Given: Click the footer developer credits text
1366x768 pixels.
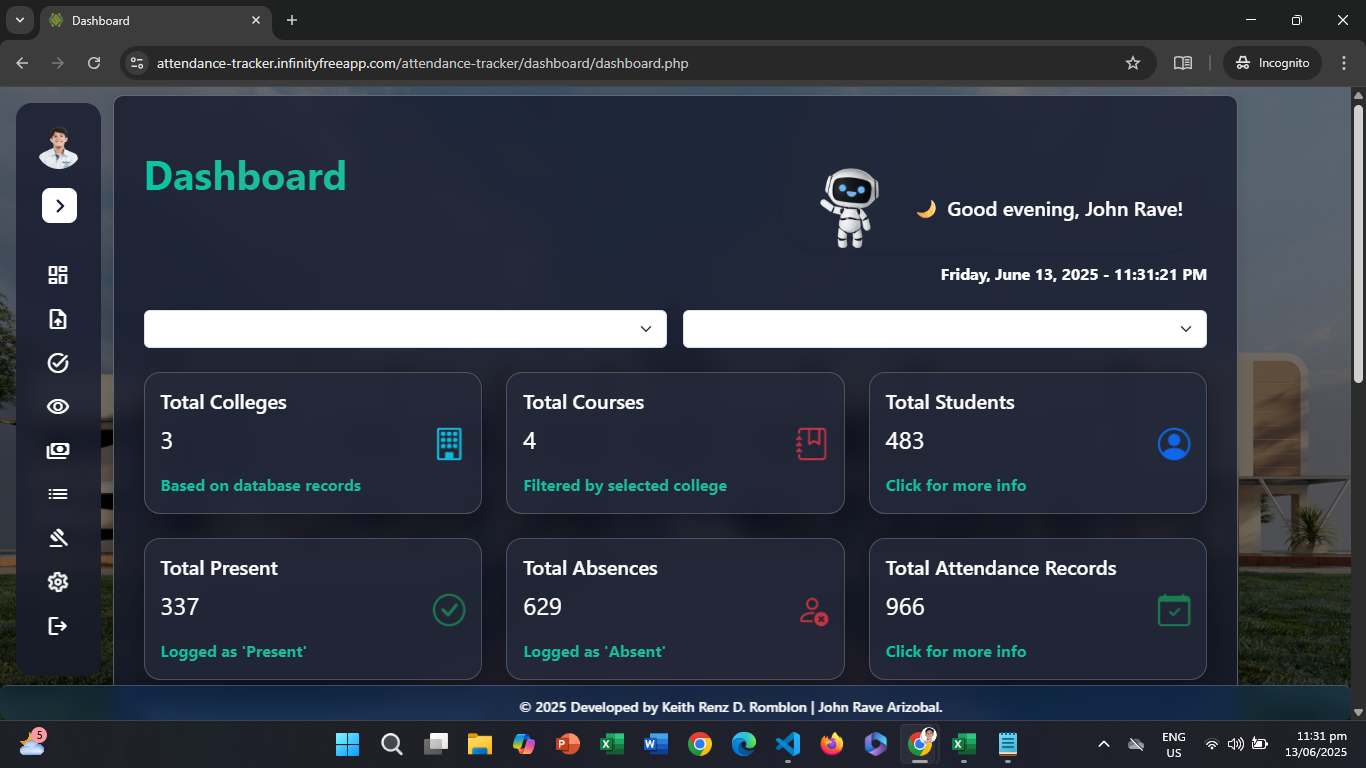Looking at the screenshot, I should click(731, 707).
